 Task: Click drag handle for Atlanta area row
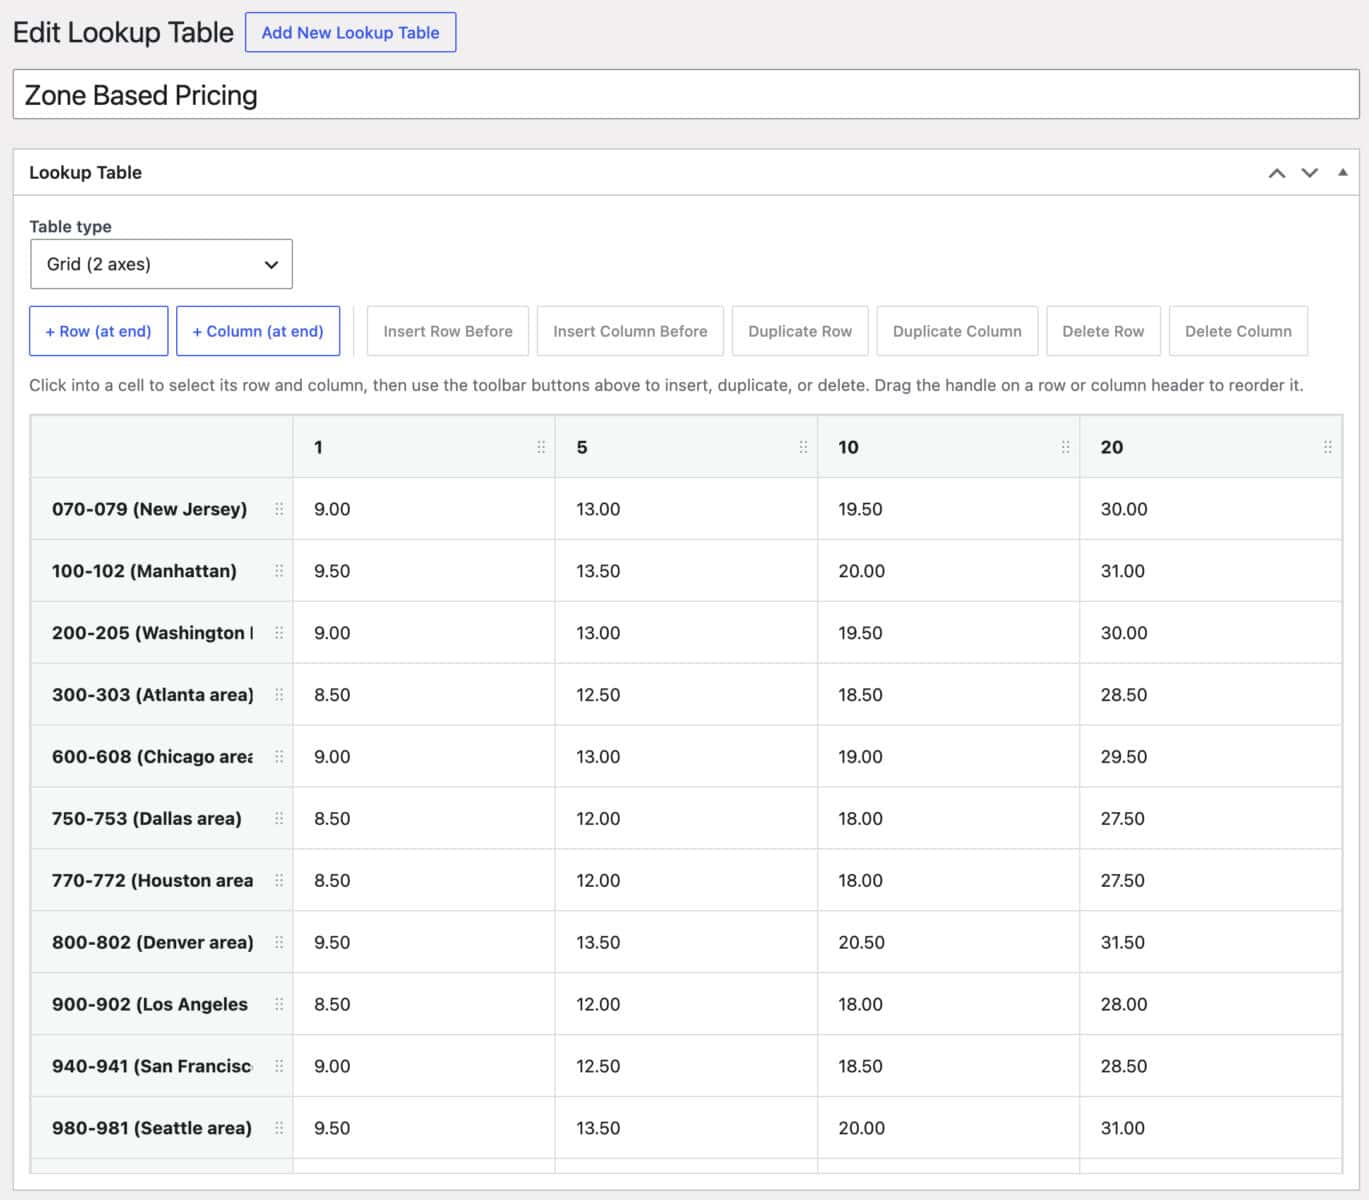[279, 695]
